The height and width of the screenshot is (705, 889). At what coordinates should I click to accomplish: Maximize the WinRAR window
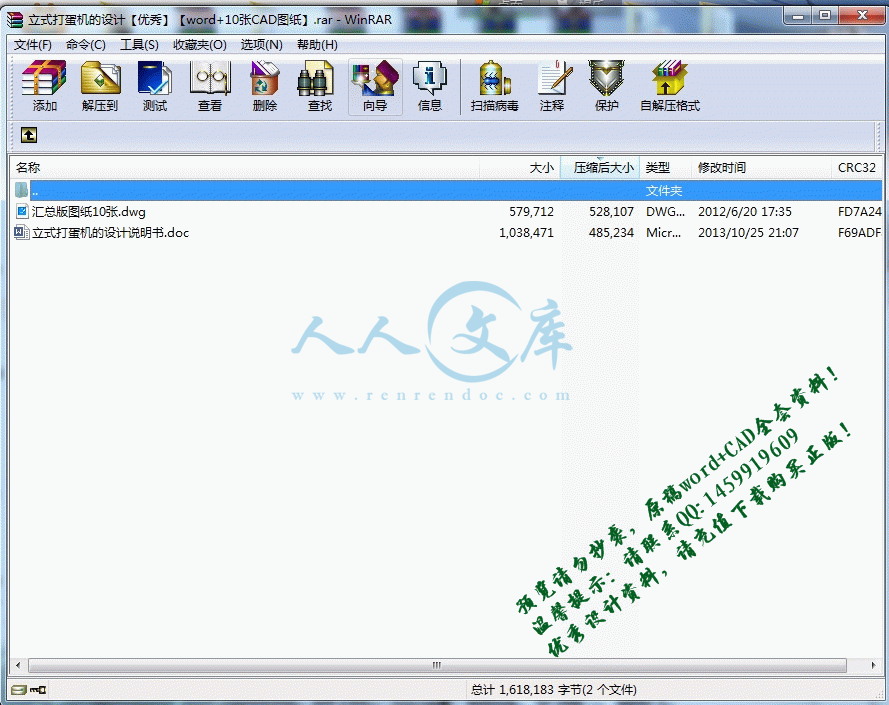point(825,16)
